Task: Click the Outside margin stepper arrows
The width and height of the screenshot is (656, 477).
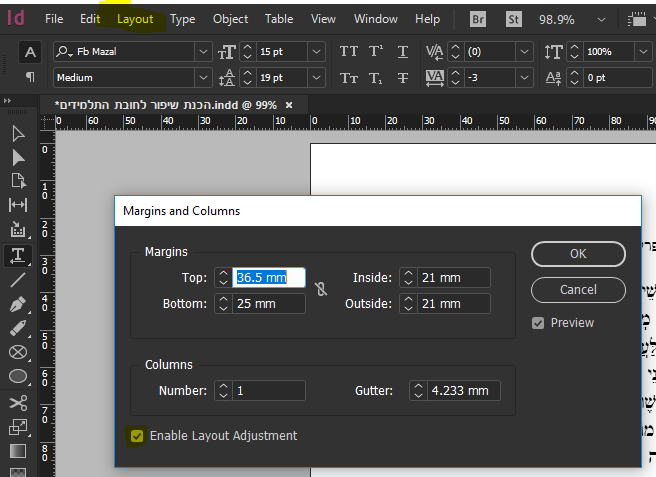Action: point(408,304)
